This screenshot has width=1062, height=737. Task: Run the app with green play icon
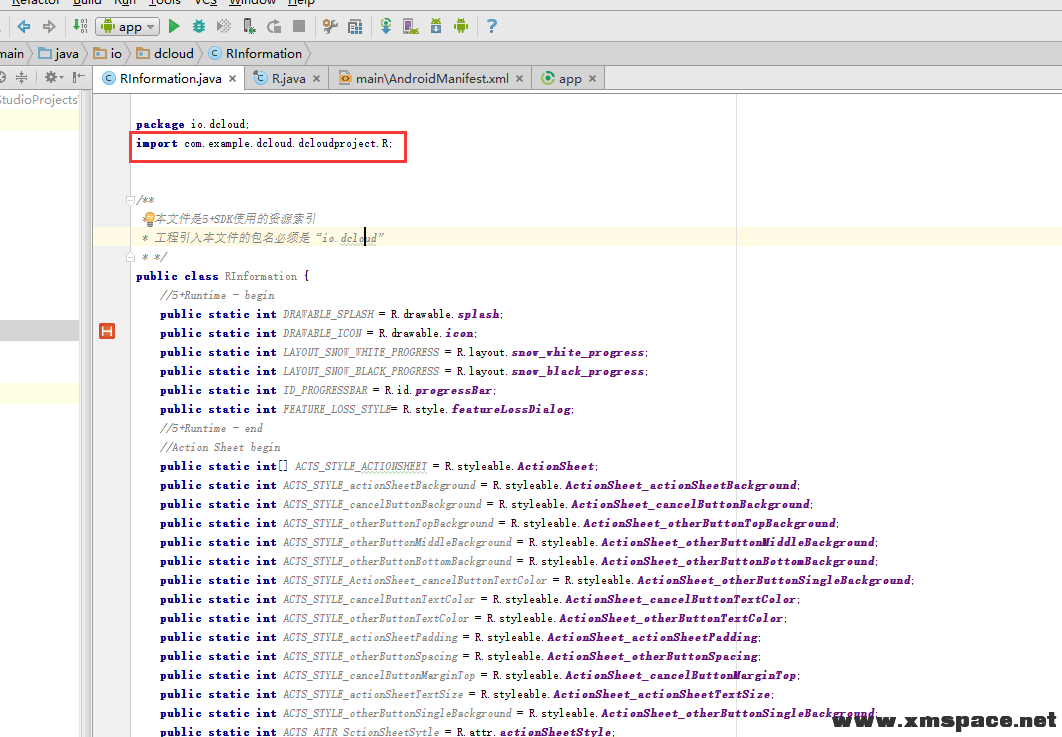pos(174,26)
